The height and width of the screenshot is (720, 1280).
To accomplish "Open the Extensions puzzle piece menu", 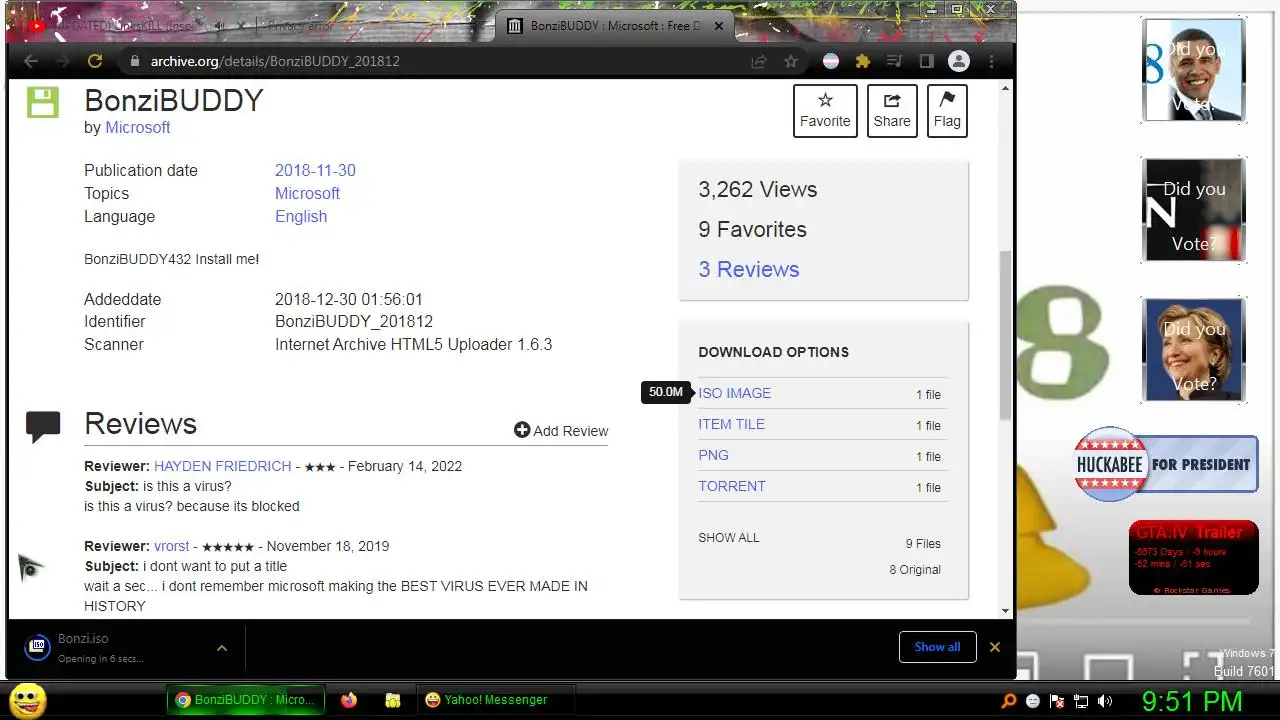I will point(862,61).
